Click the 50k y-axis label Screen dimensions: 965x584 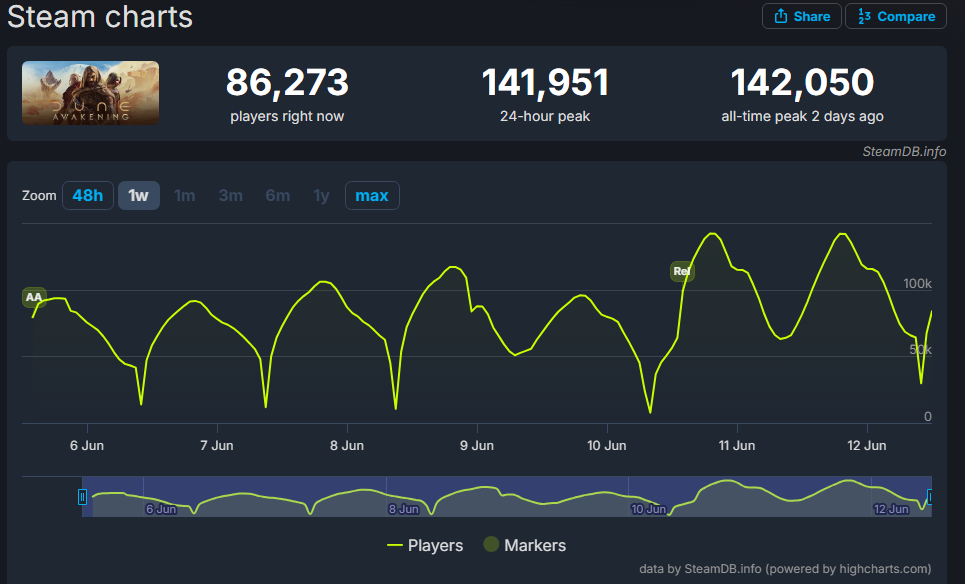click(x=921, y=350)
